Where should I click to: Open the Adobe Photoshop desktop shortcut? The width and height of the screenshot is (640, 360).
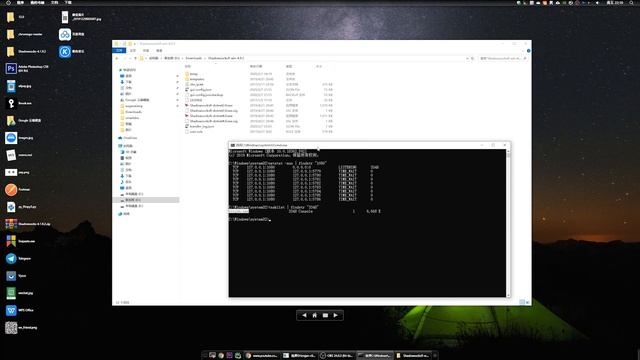11,68
